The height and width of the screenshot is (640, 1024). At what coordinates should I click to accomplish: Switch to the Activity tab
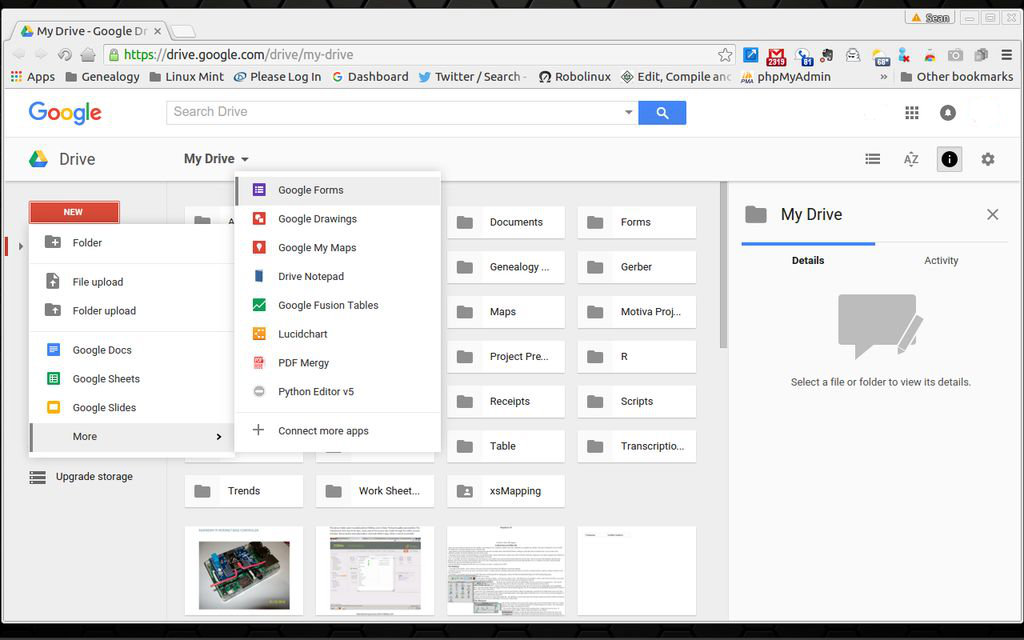[x=941, y=260]
